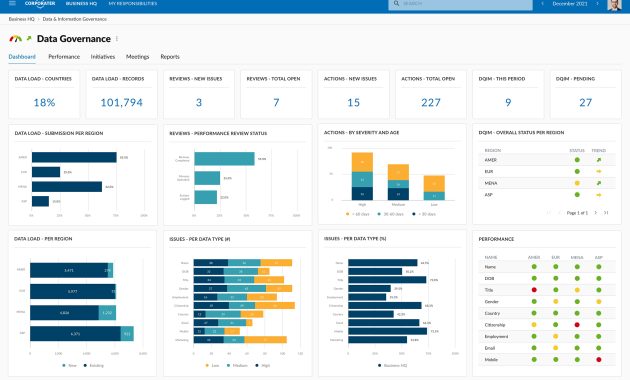Toggle the 'Business HQ' legend under Issues percent chart
Screen dimensions: 630x380
pos(393,366)
